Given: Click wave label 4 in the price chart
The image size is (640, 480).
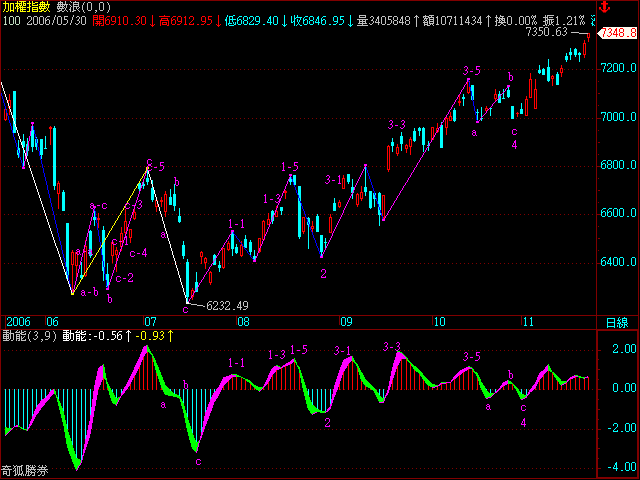Looking at the screenshot, I should 514,145.
